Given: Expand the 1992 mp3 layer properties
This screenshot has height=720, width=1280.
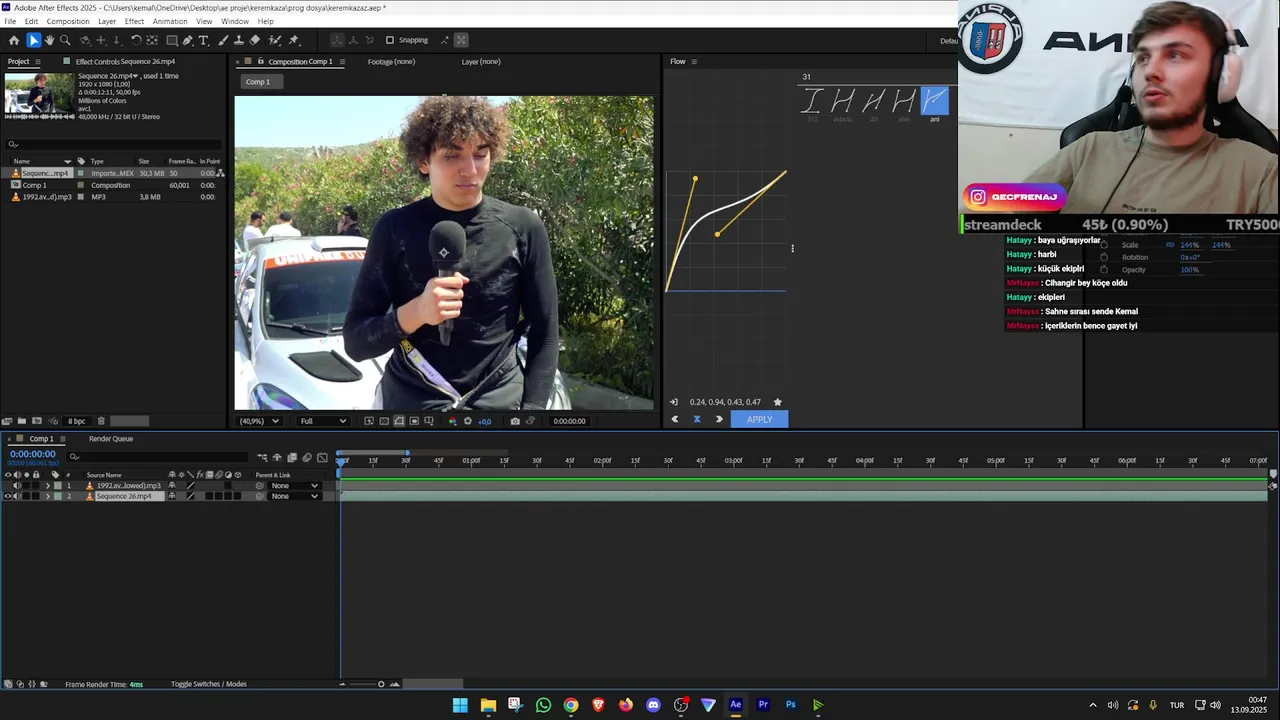Looking at the screenshot, I should pyautogui.click(x=47, y=486).
